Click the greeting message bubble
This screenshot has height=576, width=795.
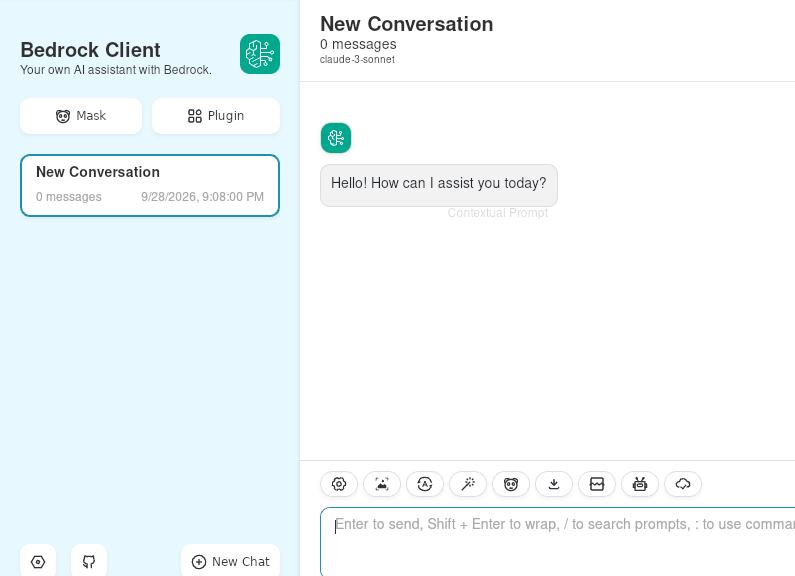pyautogui.click(x=439, y=185)
